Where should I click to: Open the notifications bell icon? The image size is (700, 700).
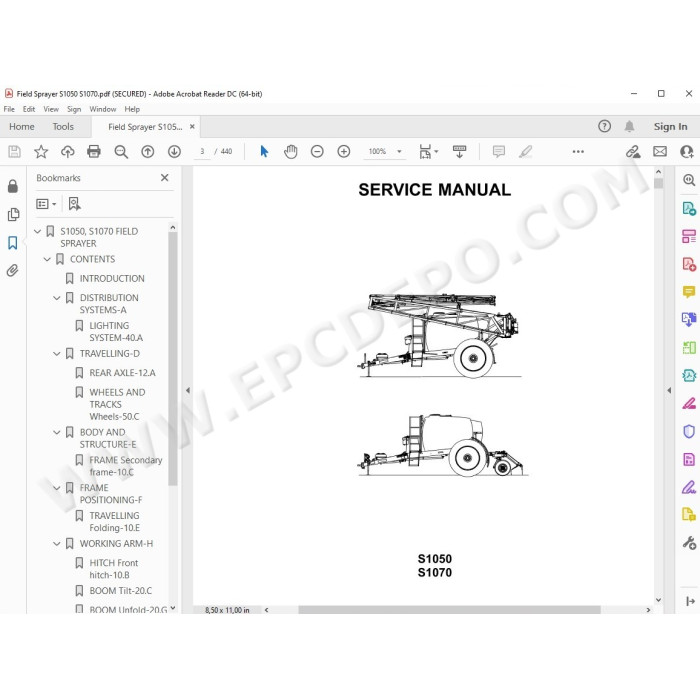point(629,126)
